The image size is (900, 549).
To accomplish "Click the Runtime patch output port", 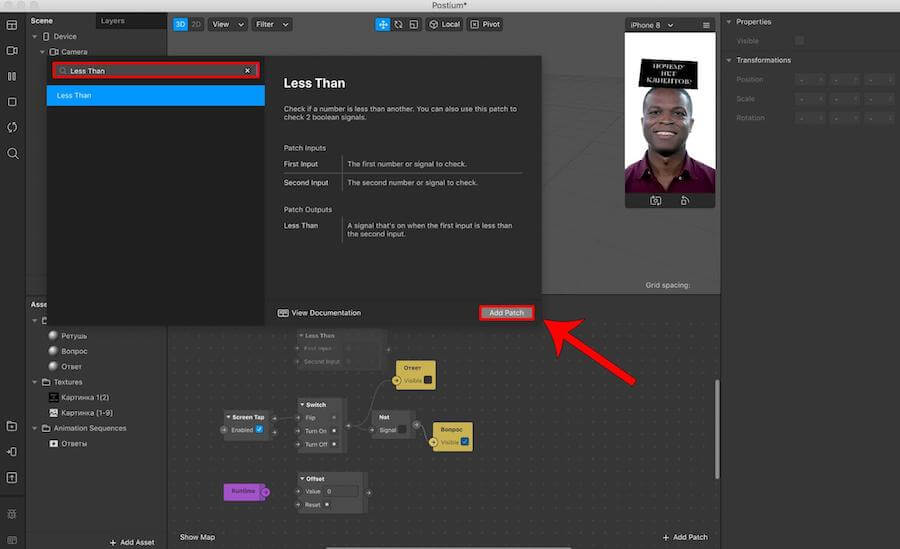I will 265,492.
